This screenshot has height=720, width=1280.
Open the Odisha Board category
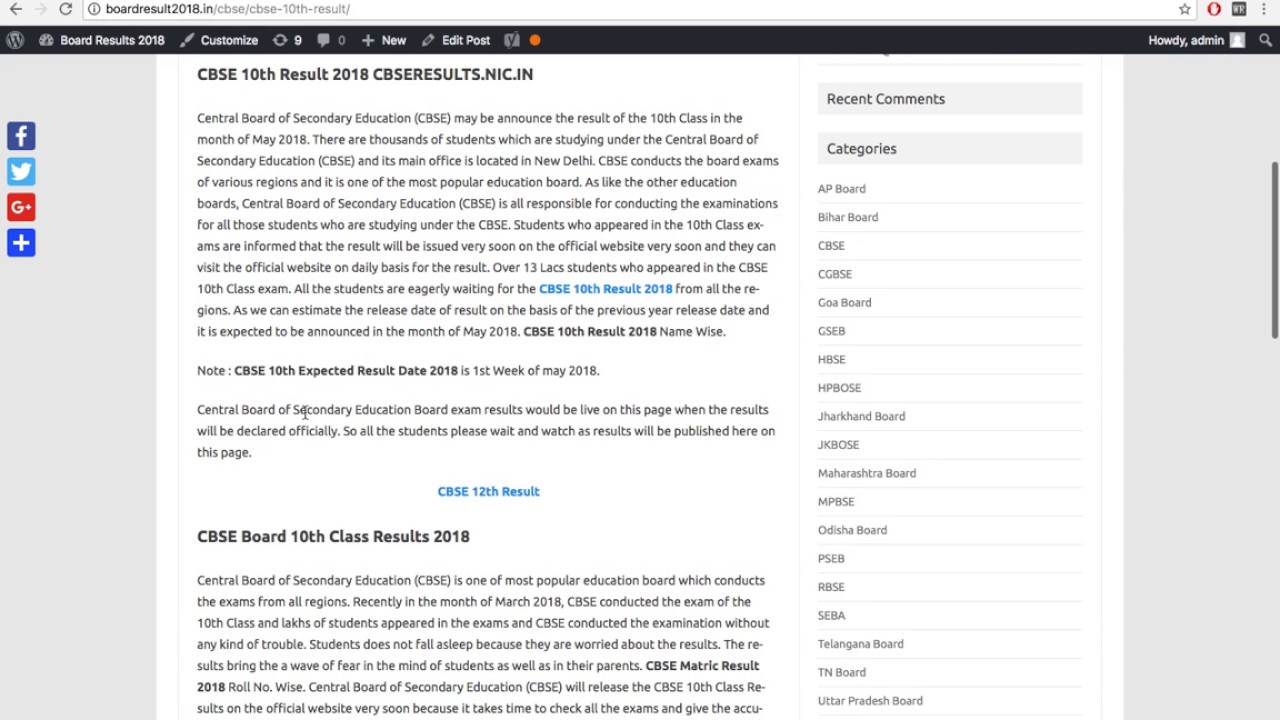click(x=852, y=531)
